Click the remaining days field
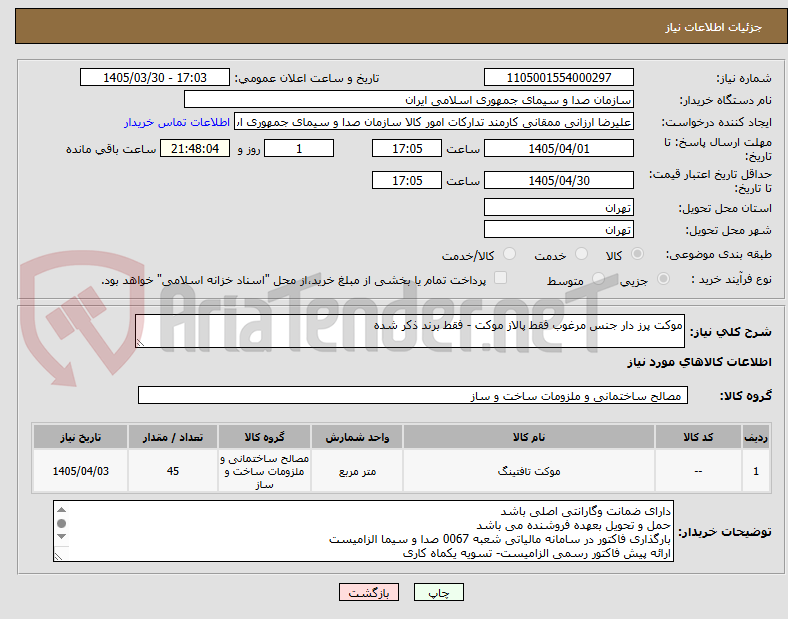Screen dimensions: 788x619 [x=299, y=149]
